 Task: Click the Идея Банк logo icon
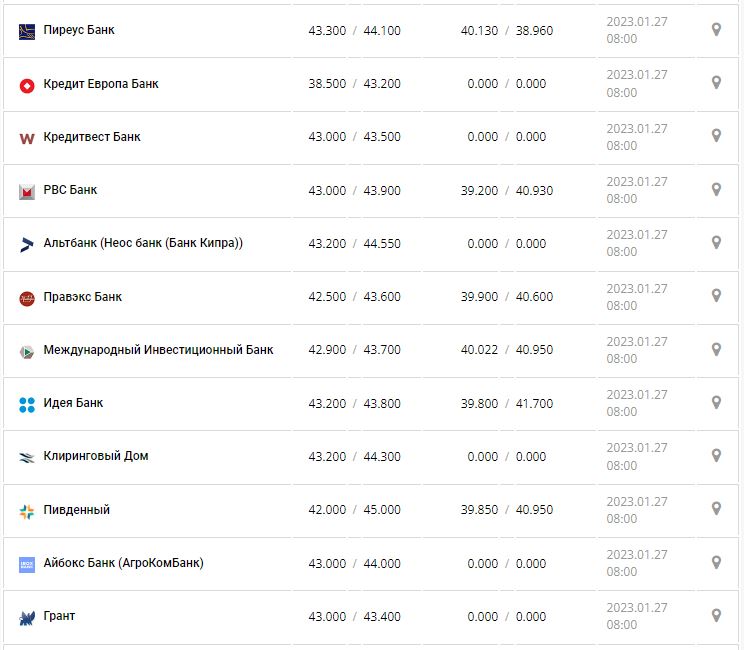pyautogui.click(x=27, y=404)
